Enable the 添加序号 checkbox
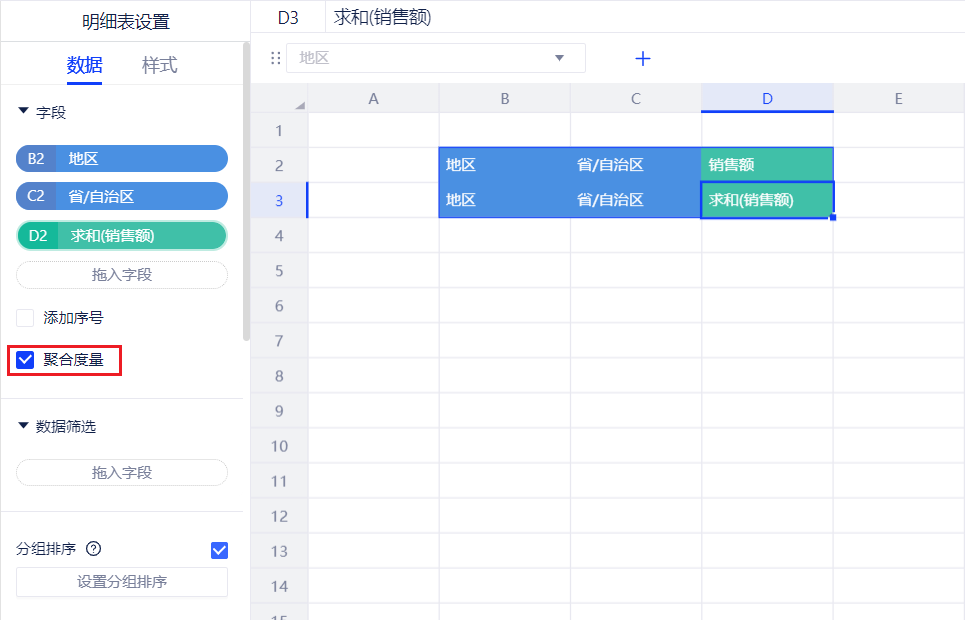This screenshot has width=965, height=620. (26, 318)
